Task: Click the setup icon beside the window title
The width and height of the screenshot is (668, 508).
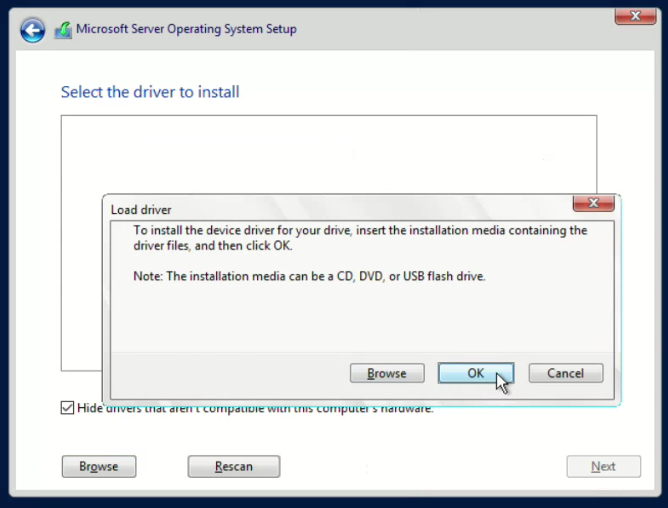Action: pos(62,29)
